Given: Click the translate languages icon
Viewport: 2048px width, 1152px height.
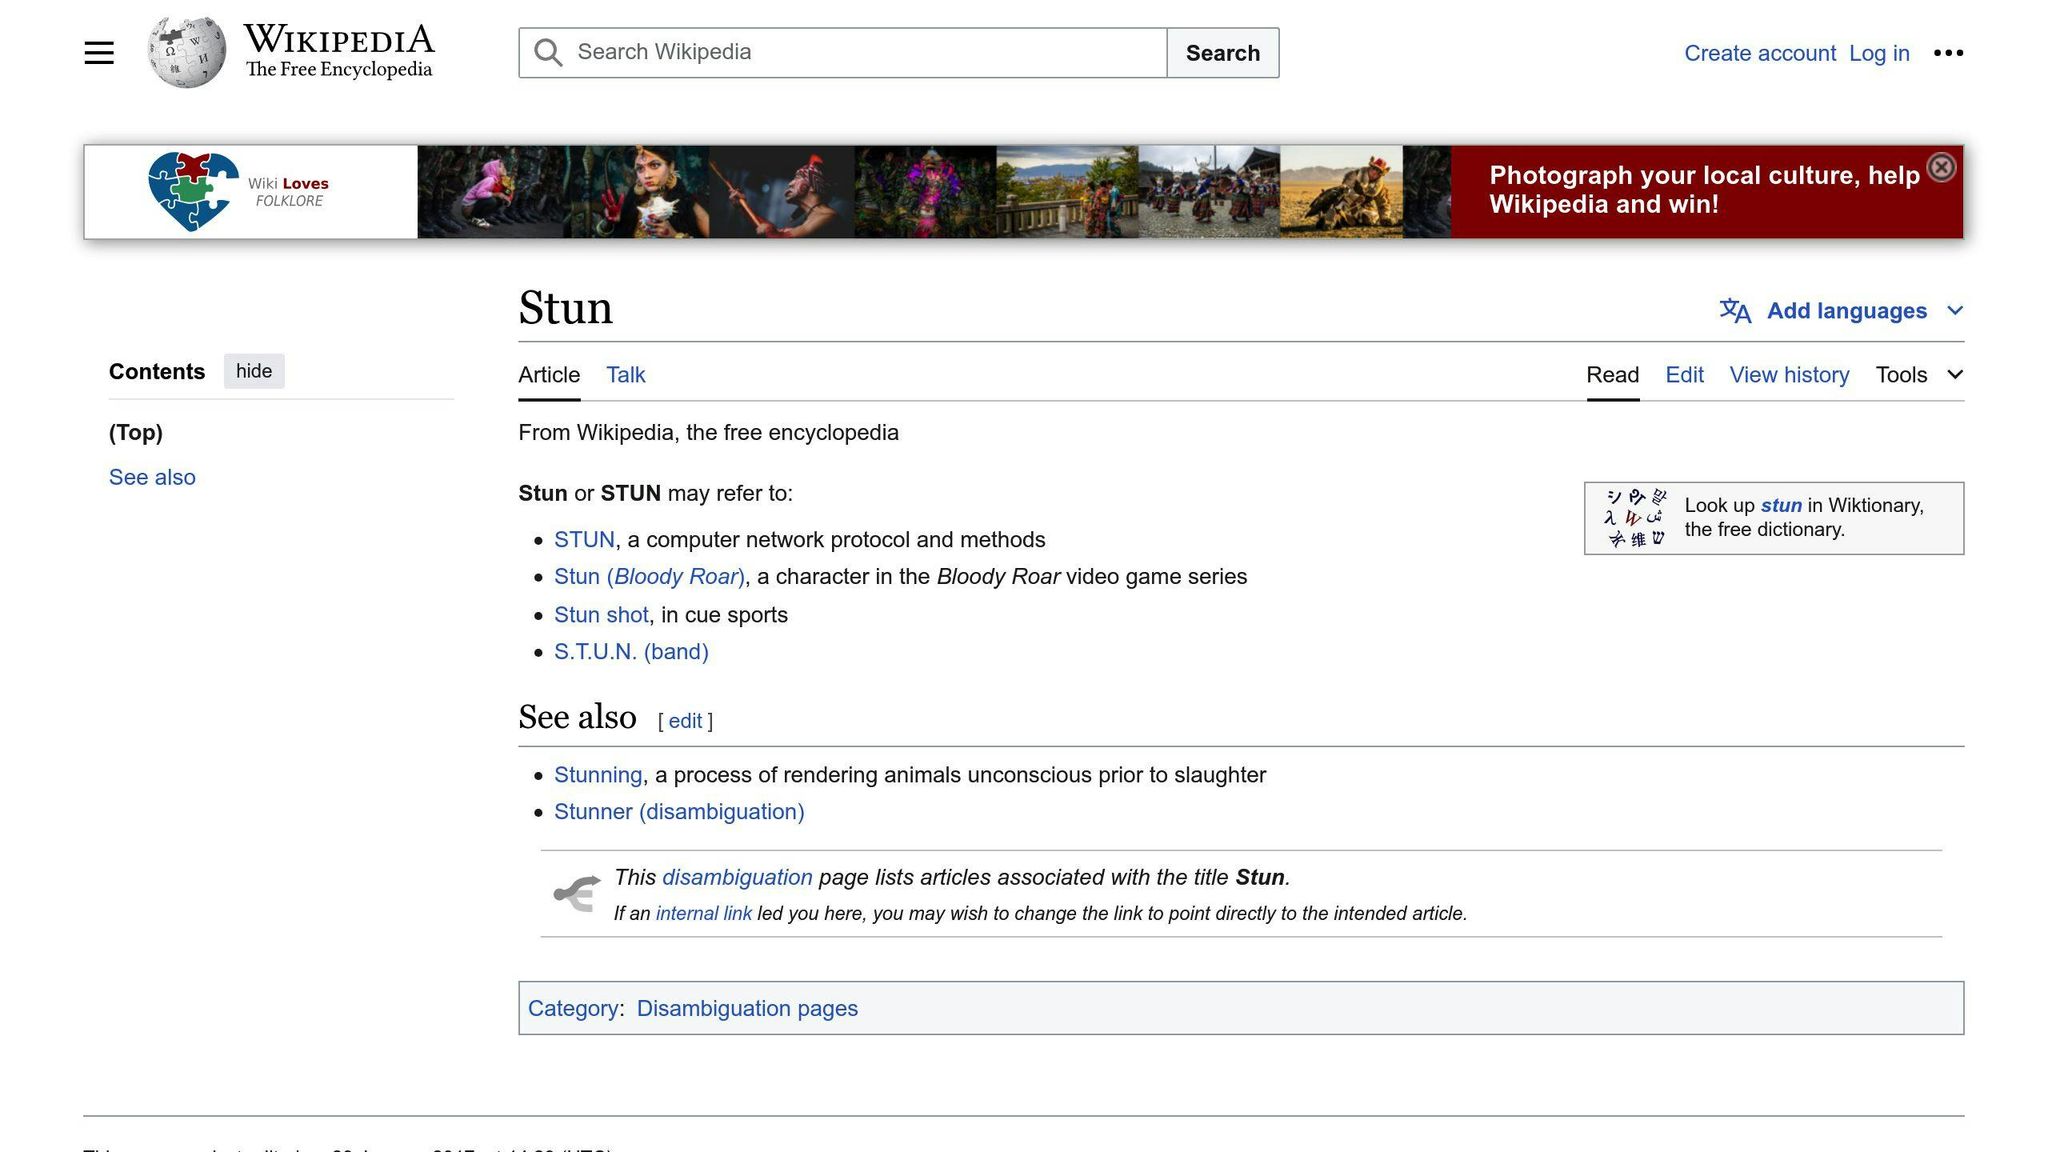Looking at the screenshot, I should click(x=1735, y=311).
